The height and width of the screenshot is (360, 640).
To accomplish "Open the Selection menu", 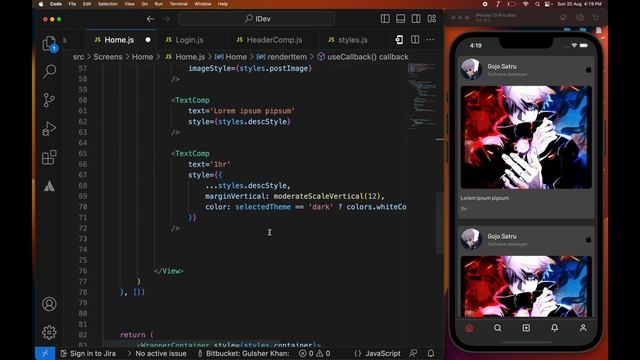I will (x=107, y=4).
